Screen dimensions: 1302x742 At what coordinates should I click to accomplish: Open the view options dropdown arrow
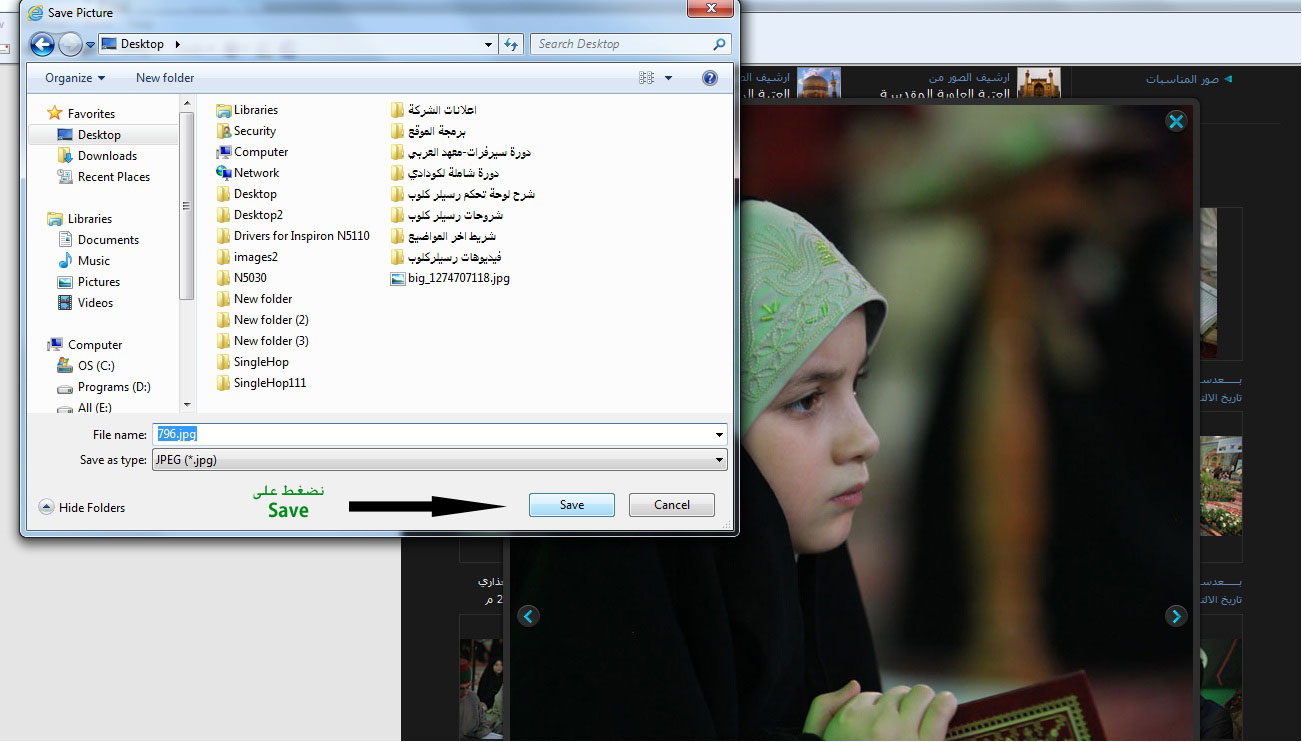coord(669,78)
